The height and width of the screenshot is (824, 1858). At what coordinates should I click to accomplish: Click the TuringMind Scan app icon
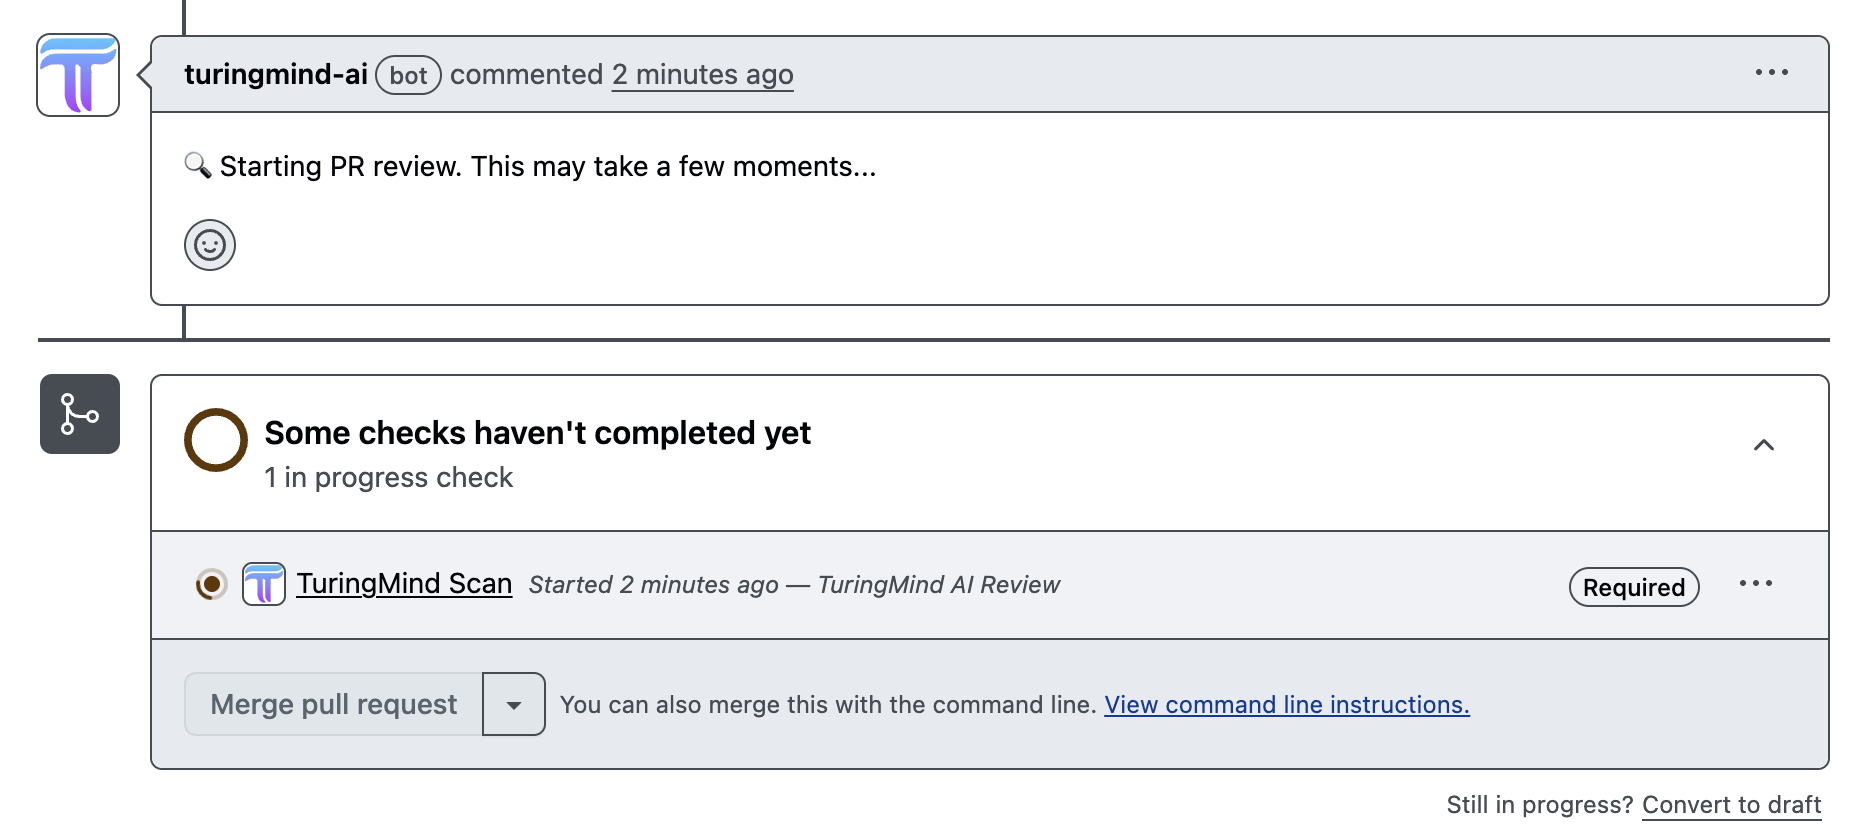(x=262, y=584)
